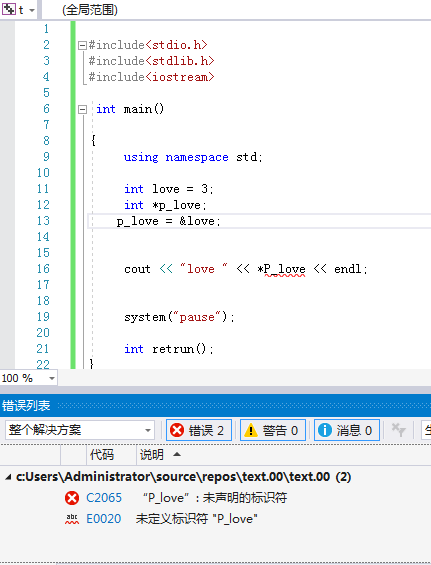431x565 pixels.
Task: Toggle the 错误 2 errors filter
Action: pos(199,430)
